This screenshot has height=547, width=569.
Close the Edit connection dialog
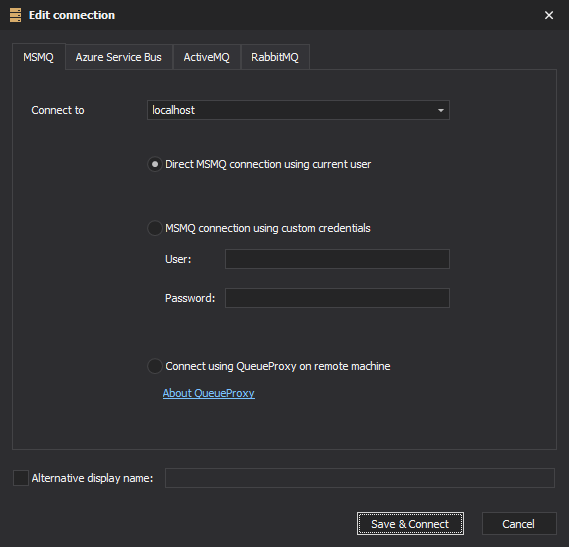(x=549, y=15)
